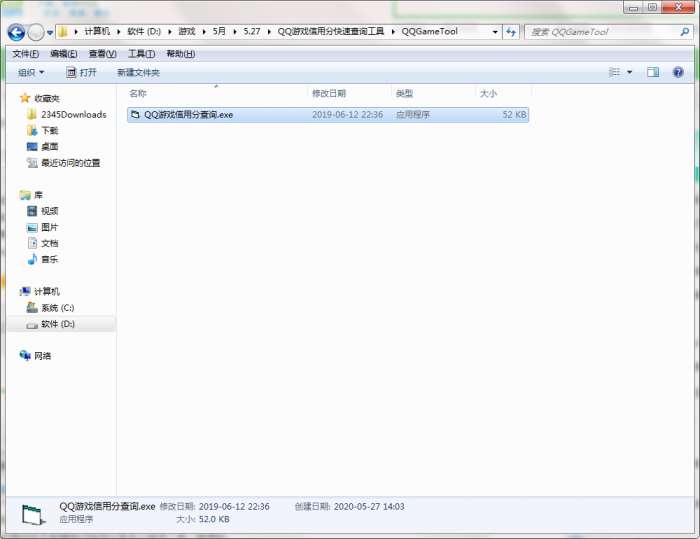Expand arrow after QQ游戏信用分快速查询工具 breadcrumb
Image resolution: width=700 pixels, height=539 pixels.
tap(393, 32)
